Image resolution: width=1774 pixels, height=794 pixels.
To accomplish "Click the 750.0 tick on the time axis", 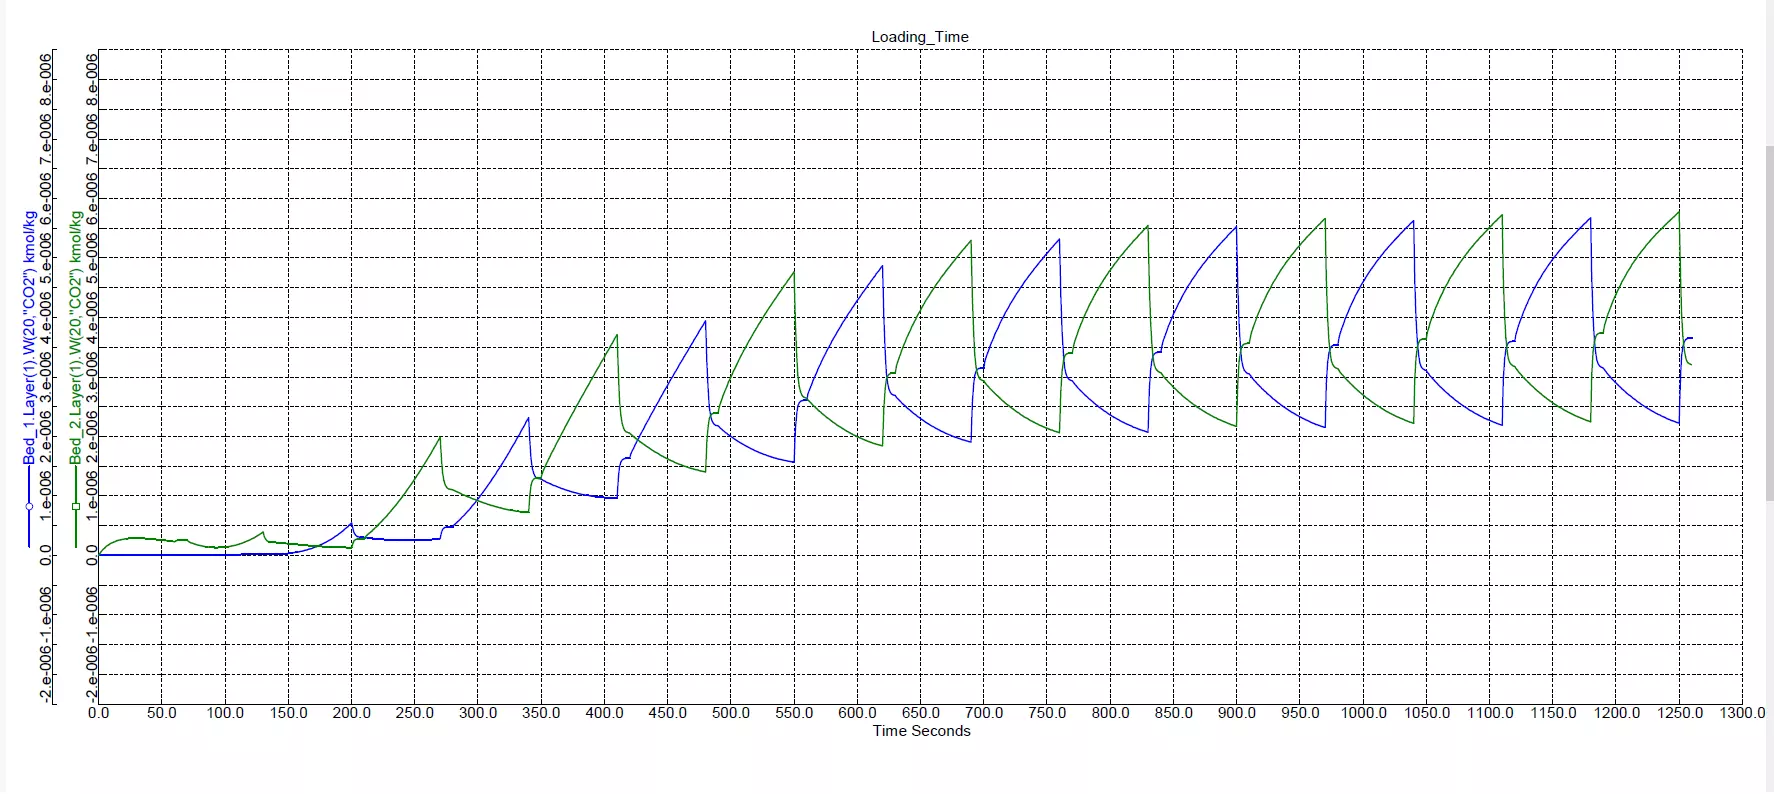I will point(1047,713).
